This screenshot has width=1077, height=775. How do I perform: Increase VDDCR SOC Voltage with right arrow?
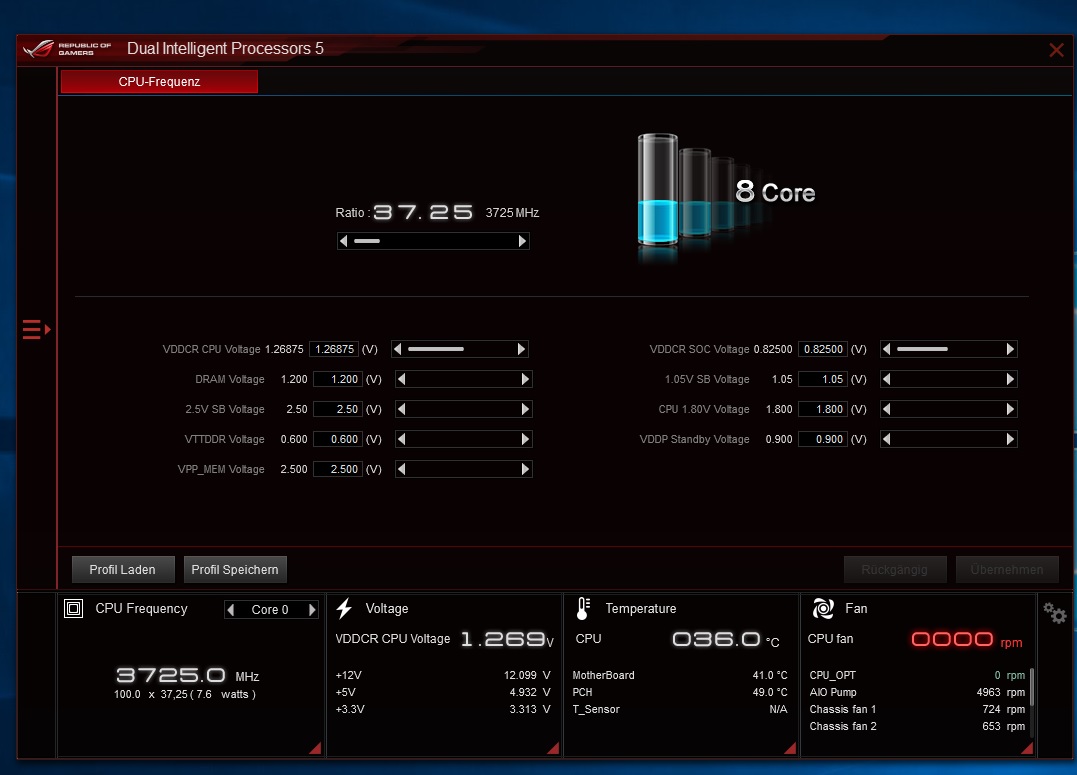click(1010, 349)
